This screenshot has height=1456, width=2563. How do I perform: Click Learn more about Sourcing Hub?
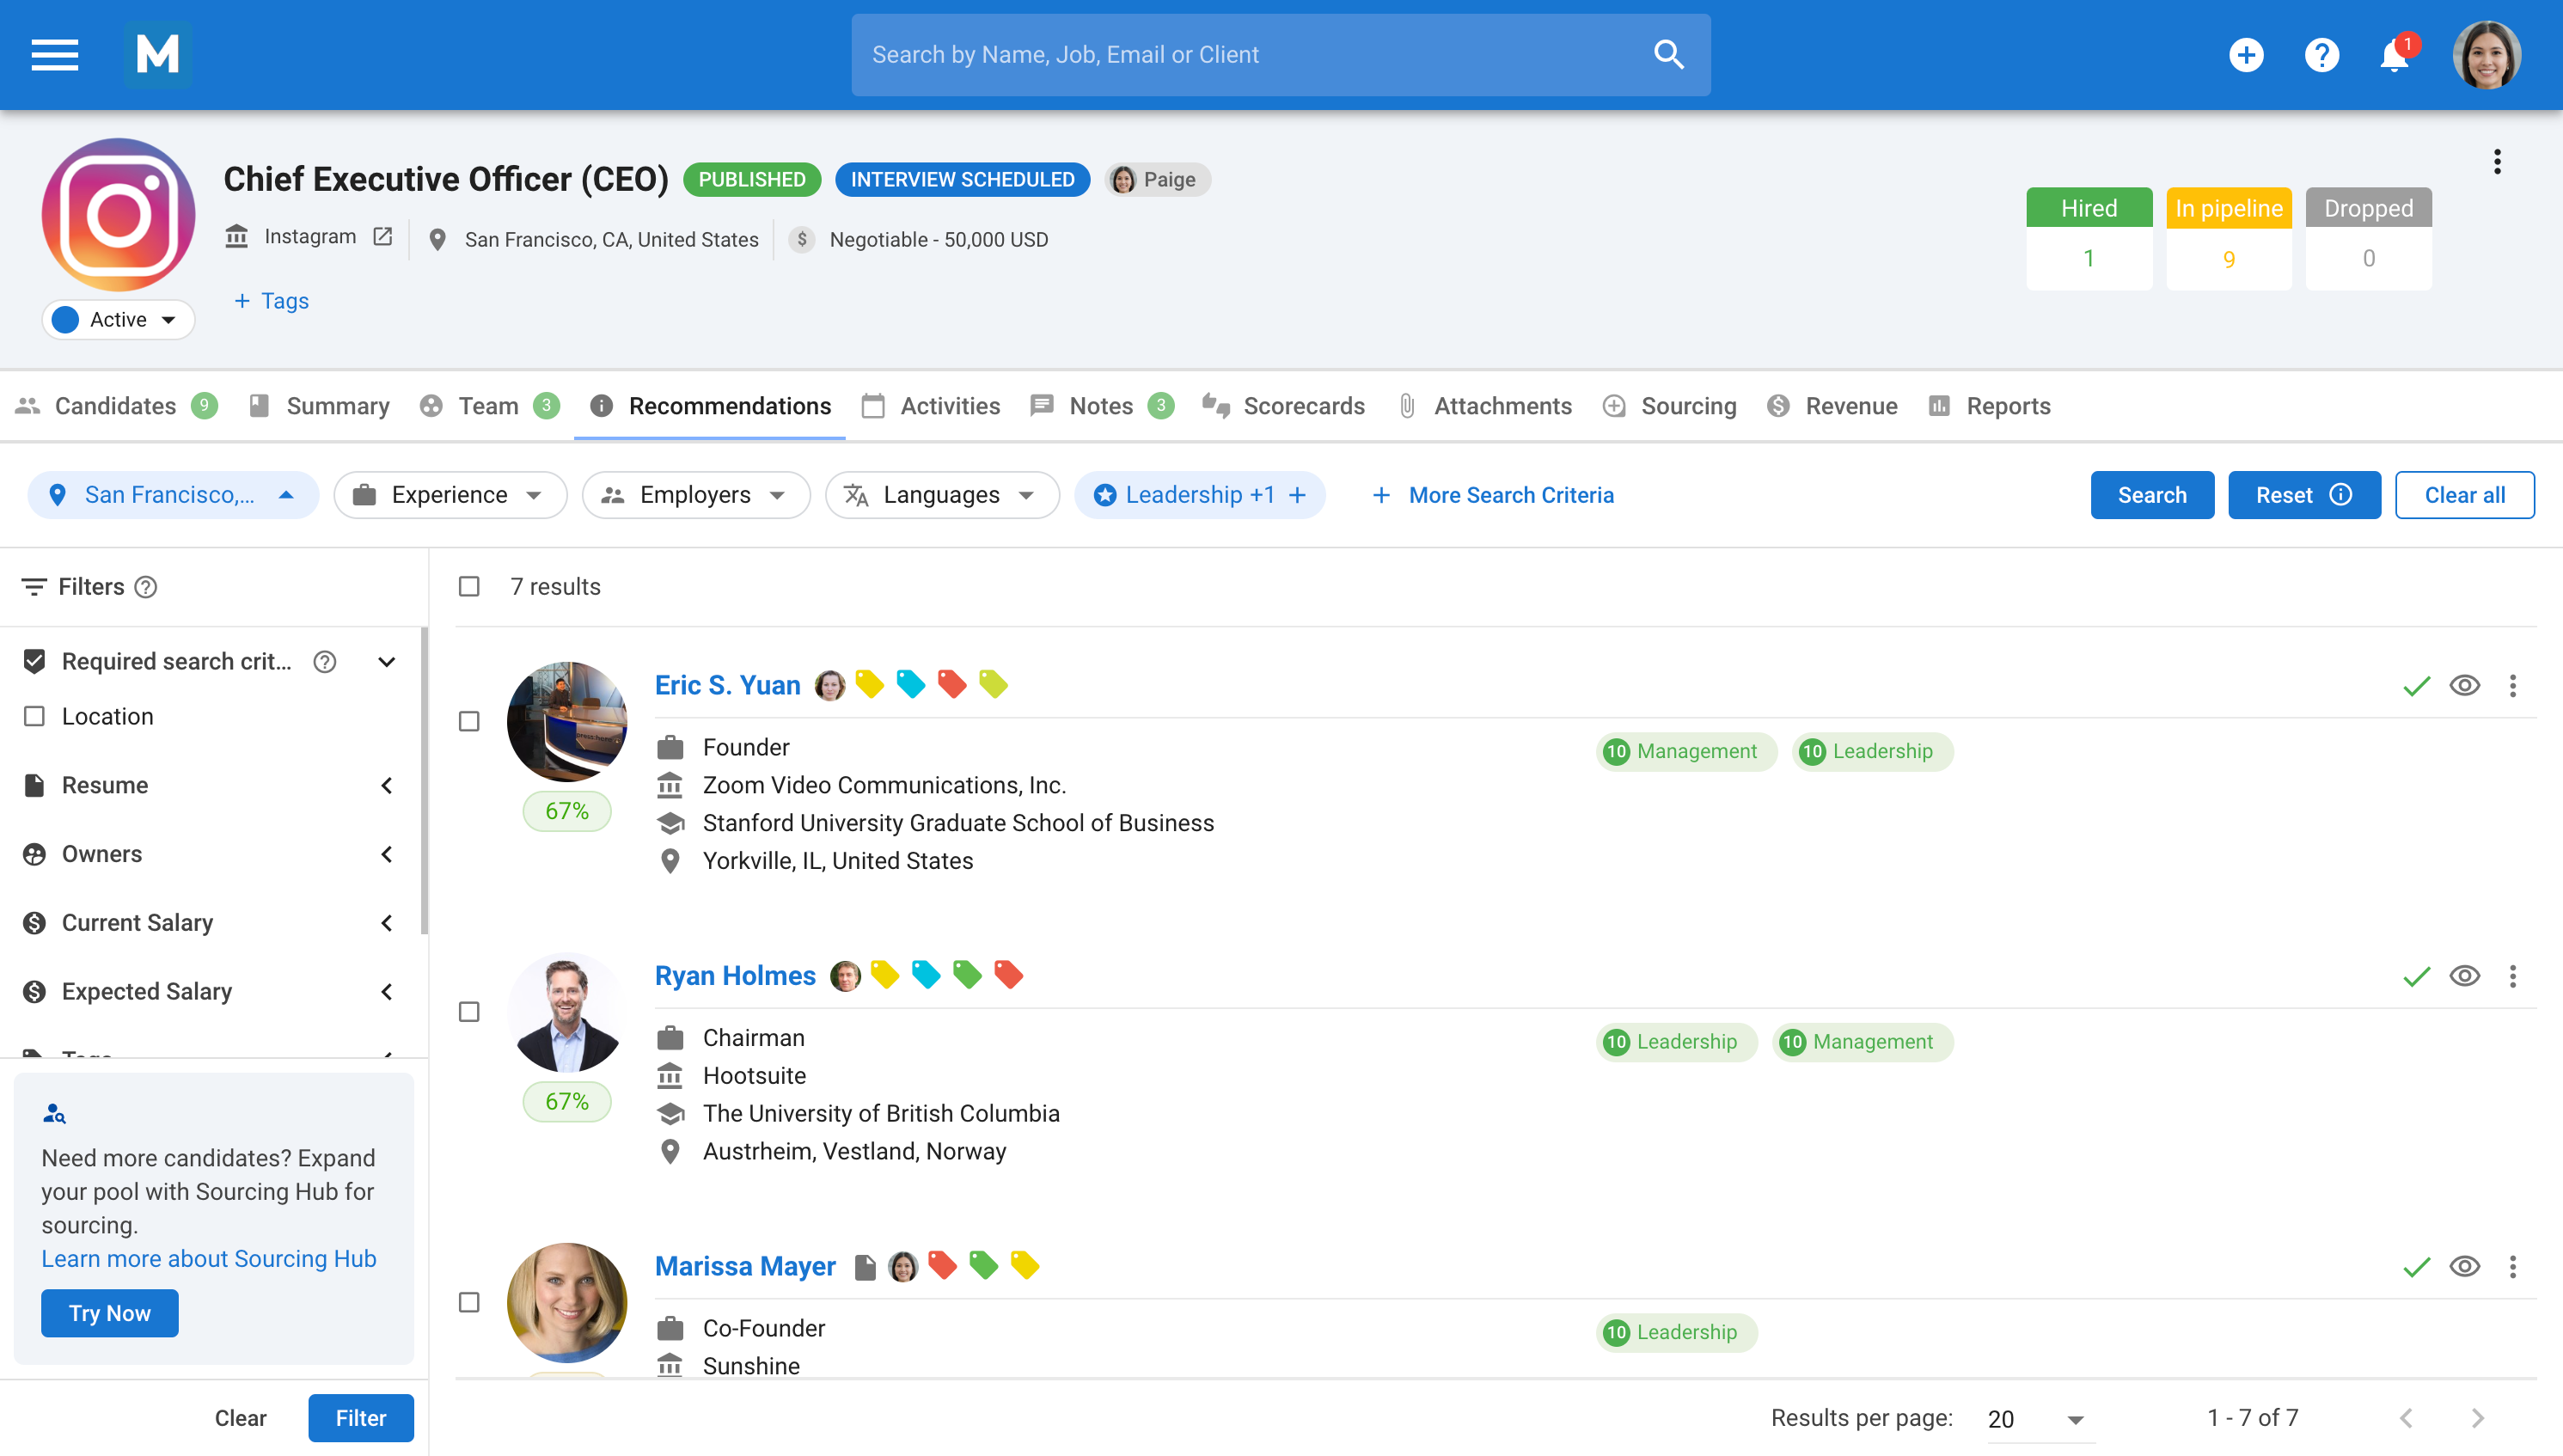click(x=208, y=1259)
